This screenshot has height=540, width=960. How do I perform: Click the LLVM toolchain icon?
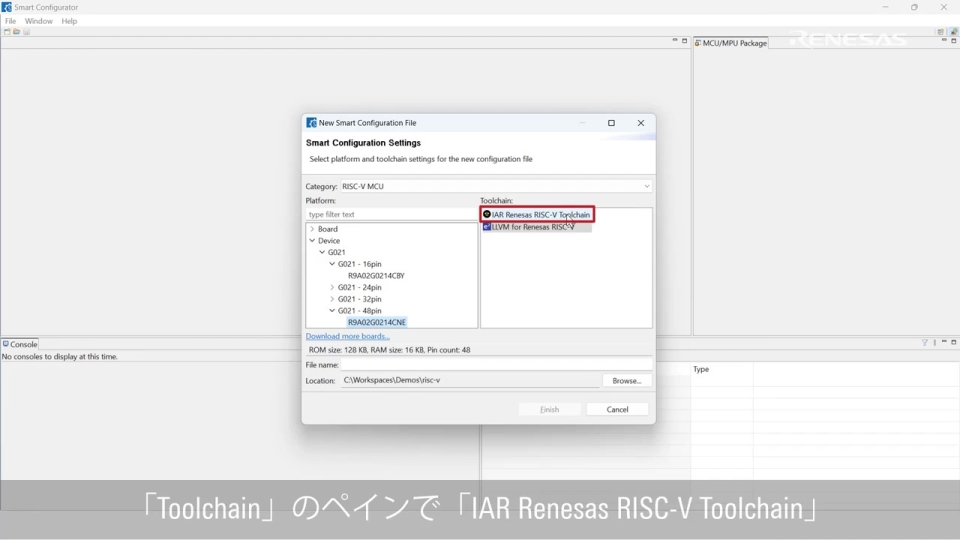(x=487, y=227)
